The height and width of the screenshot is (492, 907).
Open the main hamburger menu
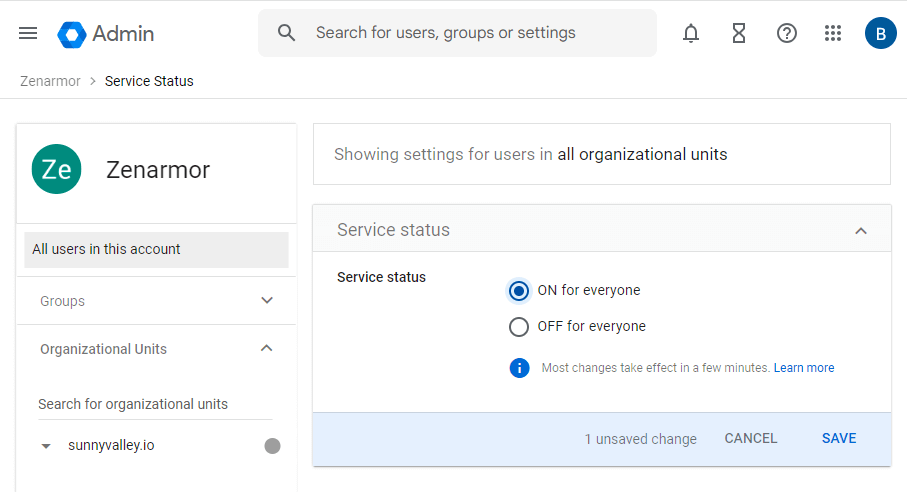pyautogui.click(x=28, y=33)
